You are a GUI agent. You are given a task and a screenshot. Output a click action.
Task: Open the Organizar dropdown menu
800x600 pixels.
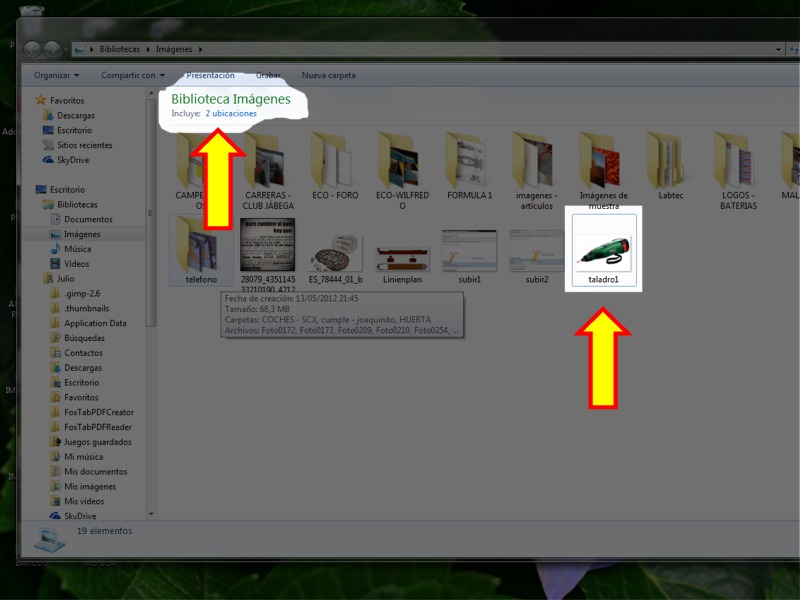coord(56,75)
